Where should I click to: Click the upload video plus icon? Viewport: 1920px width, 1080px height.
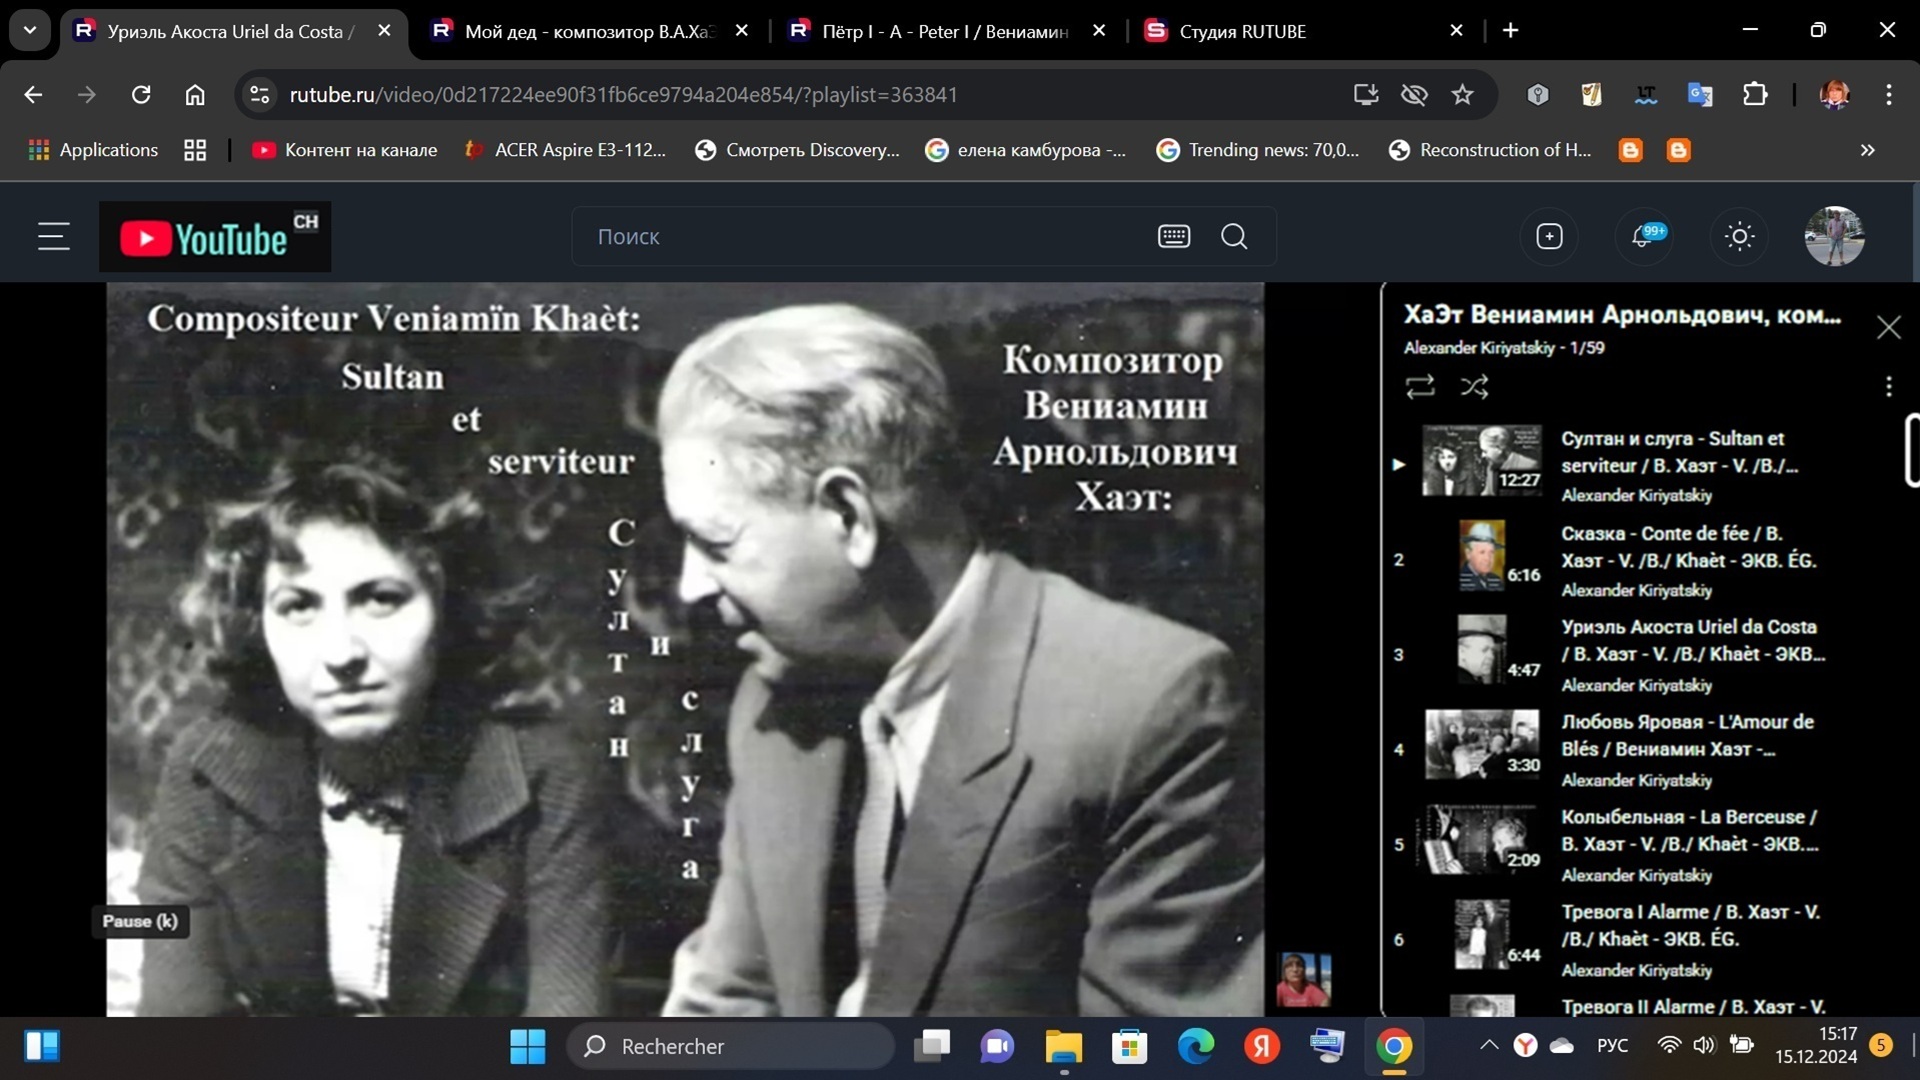(1549, 237)
